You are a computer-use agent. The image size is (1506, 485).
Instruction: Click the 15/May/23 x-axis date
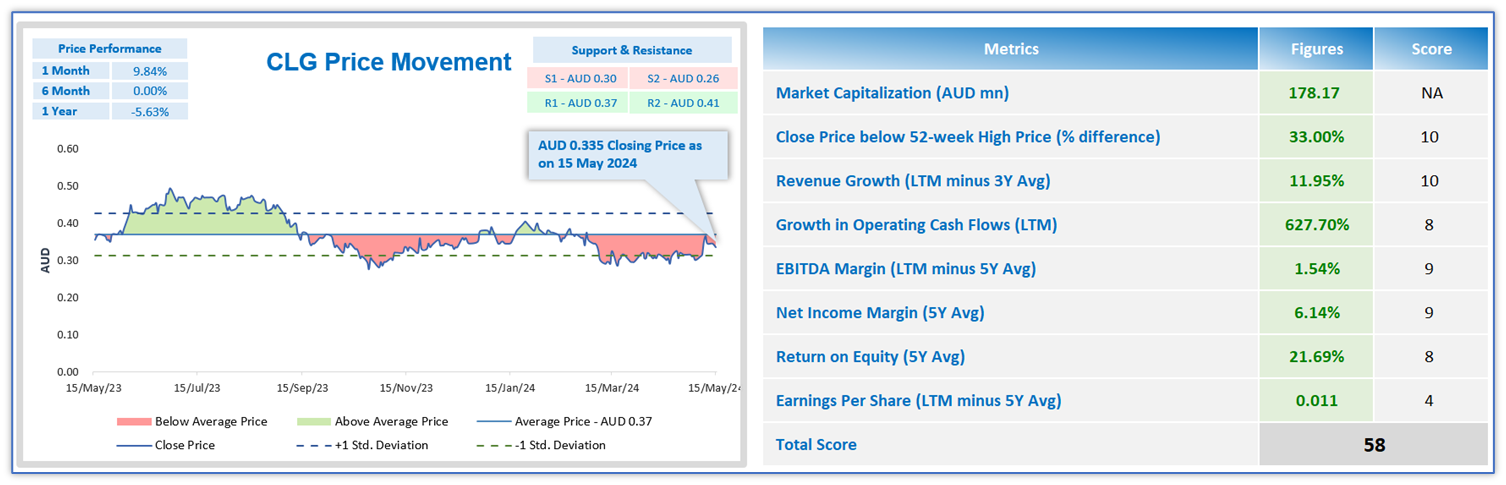(x=94, y=387)
